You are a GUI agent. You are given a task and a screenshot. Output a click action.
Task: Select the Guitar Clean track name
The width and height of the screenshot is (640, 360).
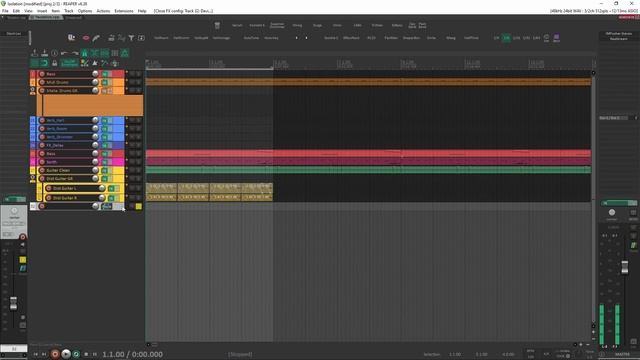pos(58,170)
